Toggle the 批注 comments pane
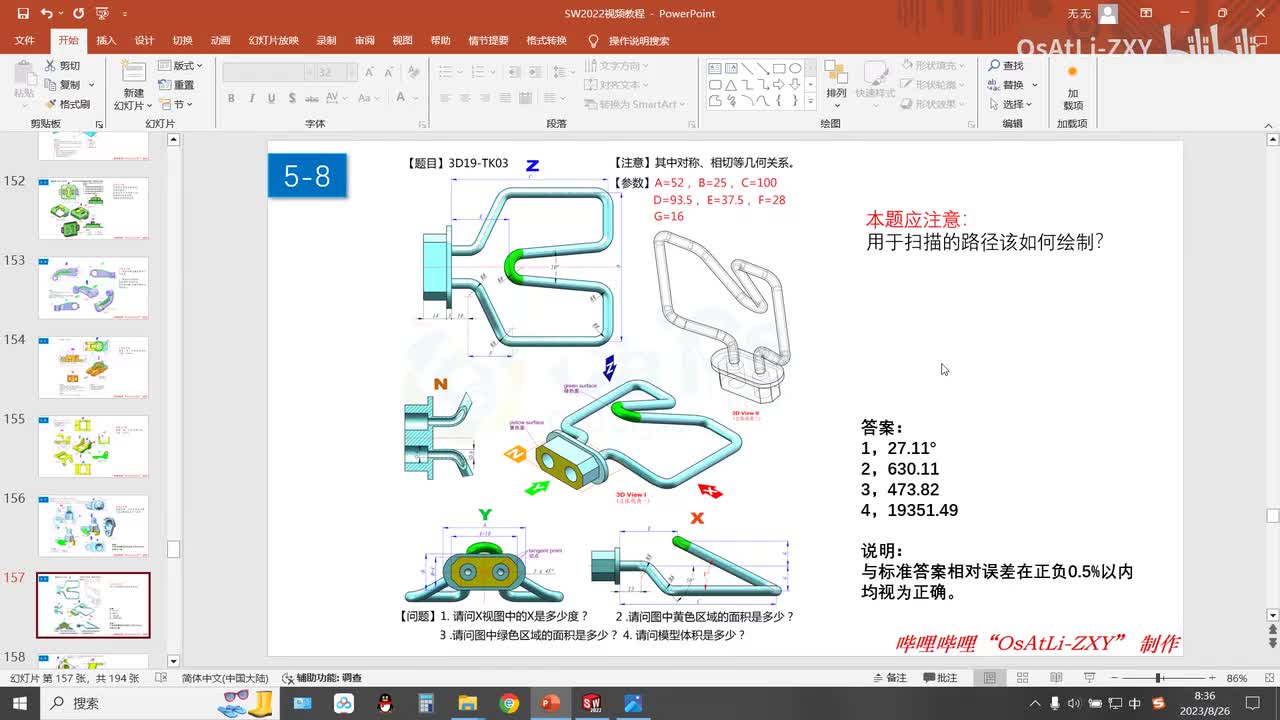 point(939,678)
